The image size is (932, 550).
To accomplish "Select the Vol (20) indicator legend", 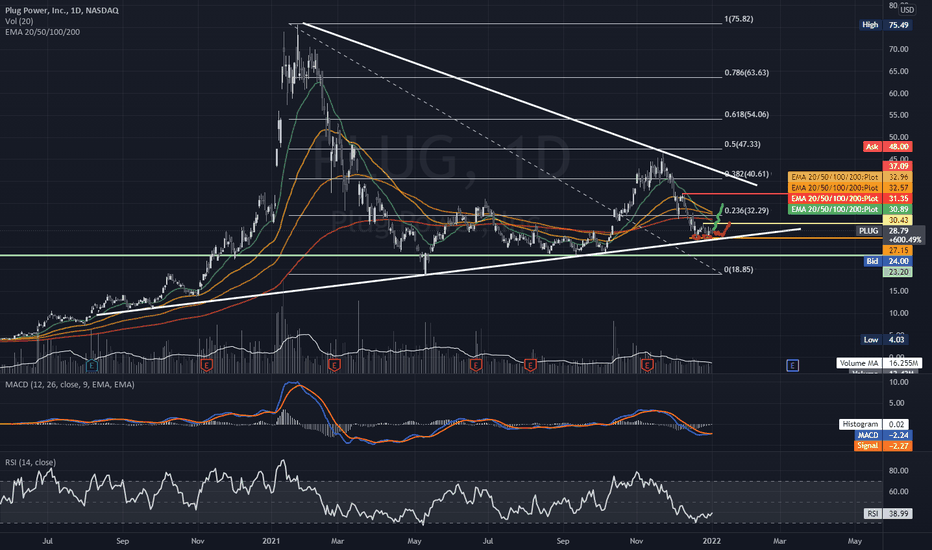I will (19, 21).
